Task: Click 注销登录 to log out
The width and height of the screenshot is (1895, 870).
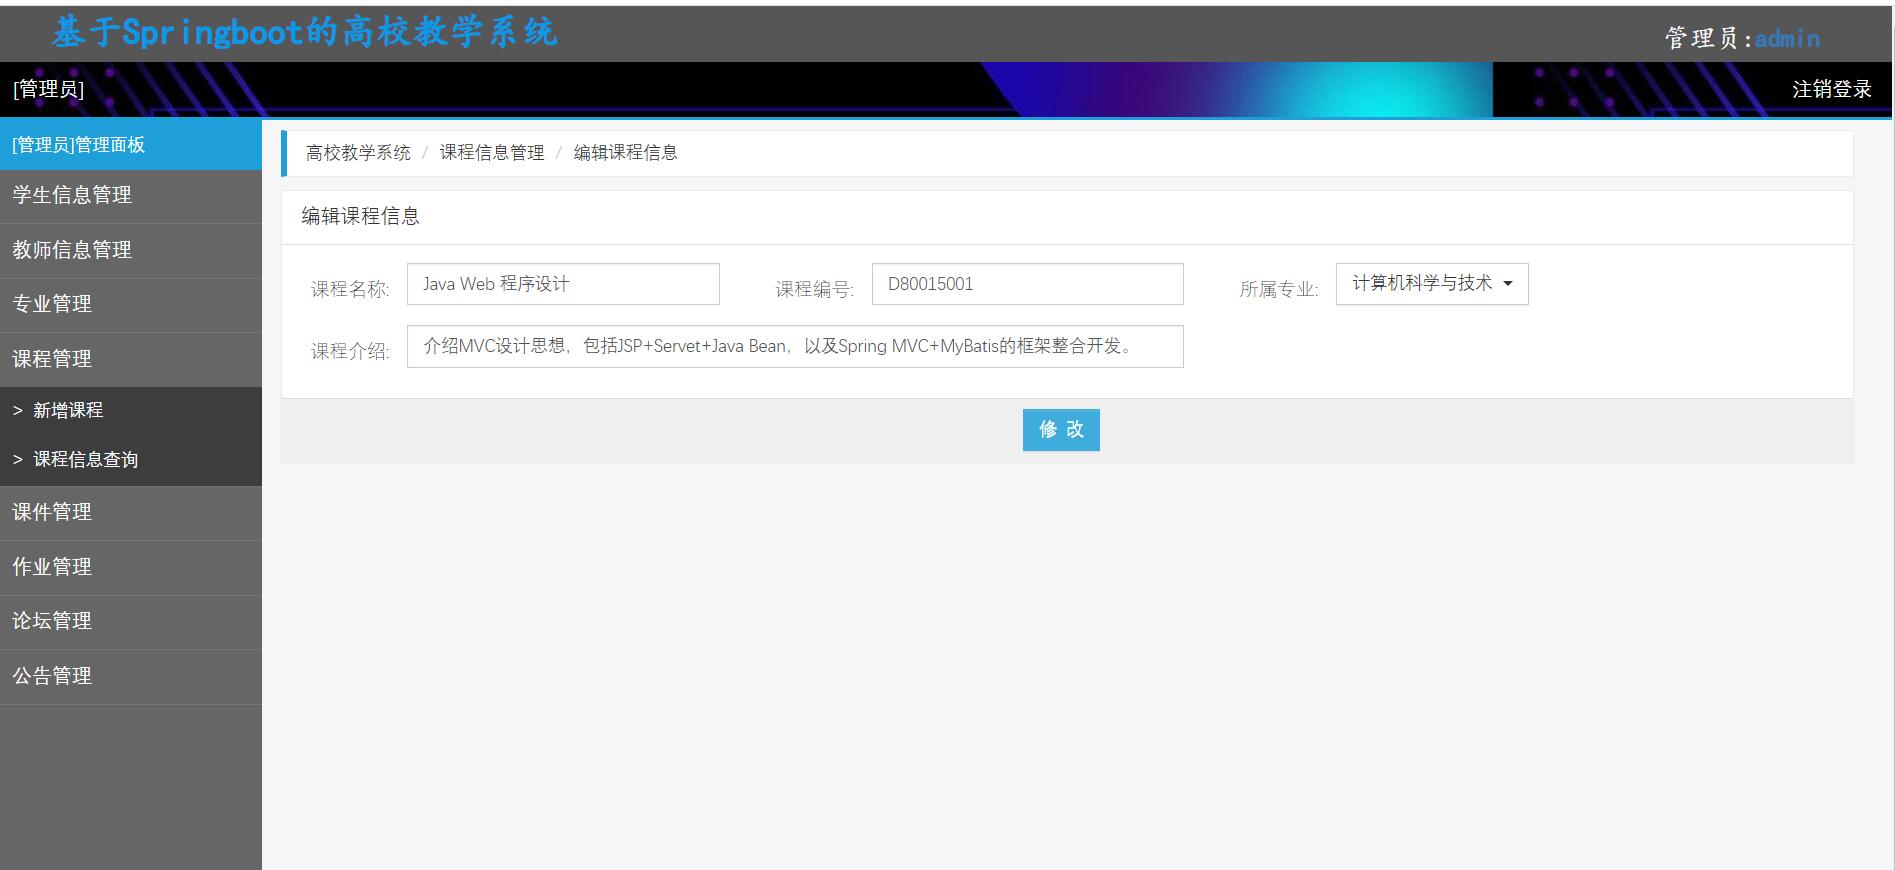Action: pyautogui.click(x=1831, y=90)
